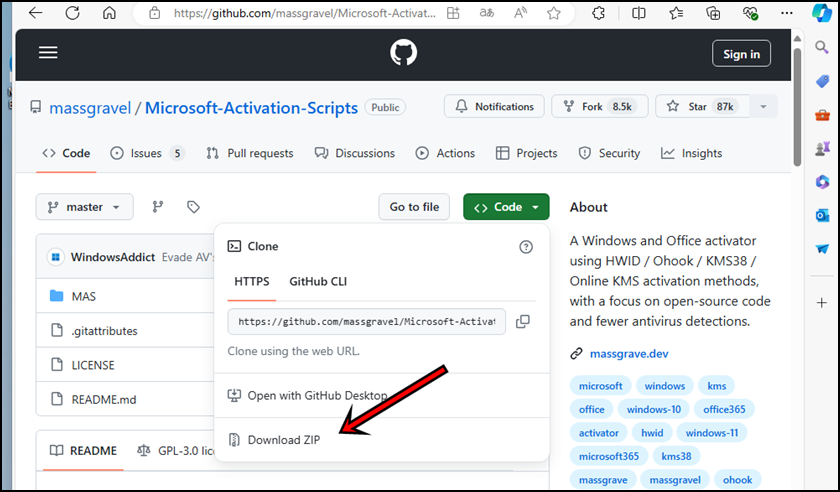
Task: Select the README tab below file list
Action: (83, 451)
